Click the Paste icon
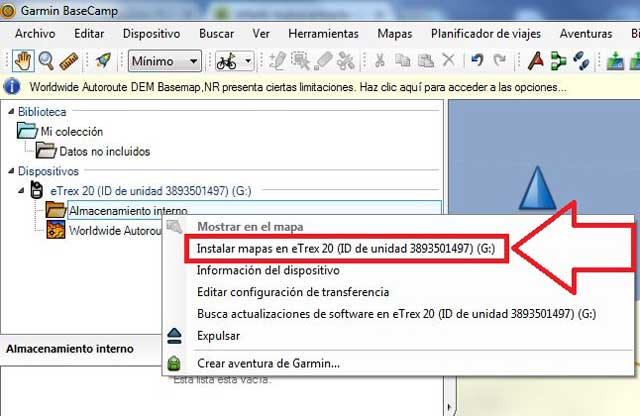 (x=426, y=61)
